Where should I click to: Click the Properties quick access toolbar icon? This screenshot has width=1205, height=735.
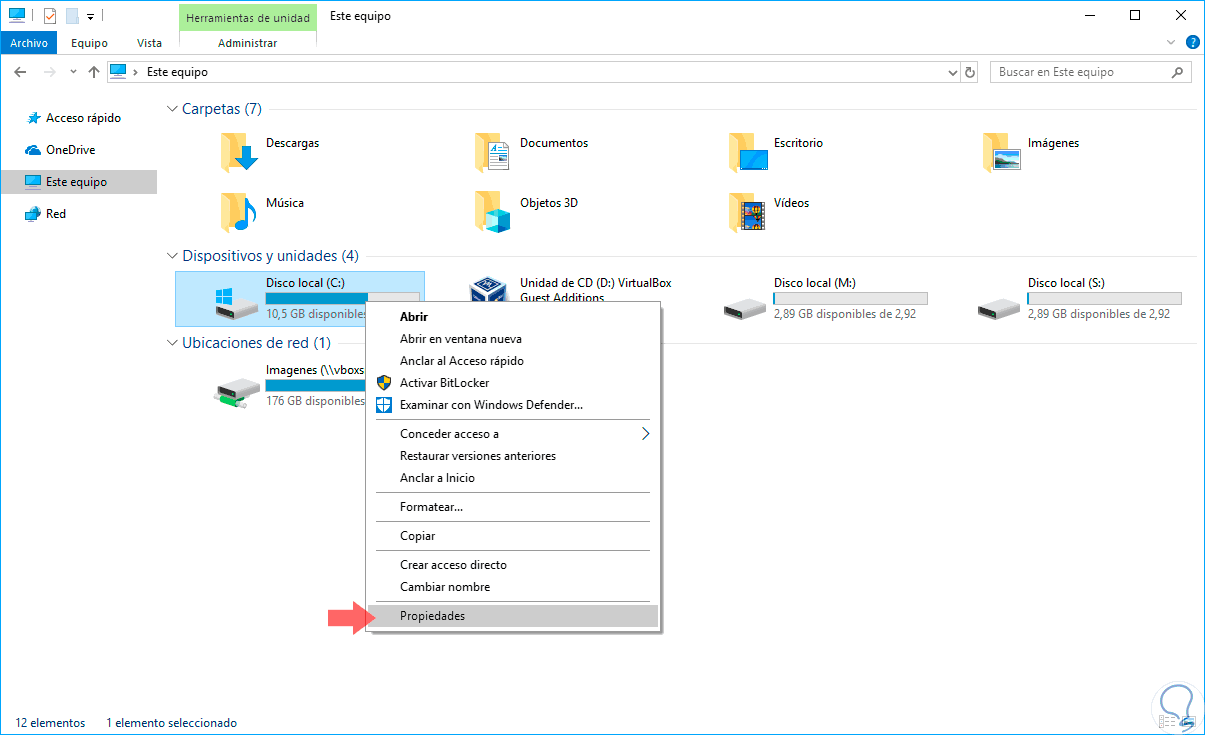click(x=50, y=16)
